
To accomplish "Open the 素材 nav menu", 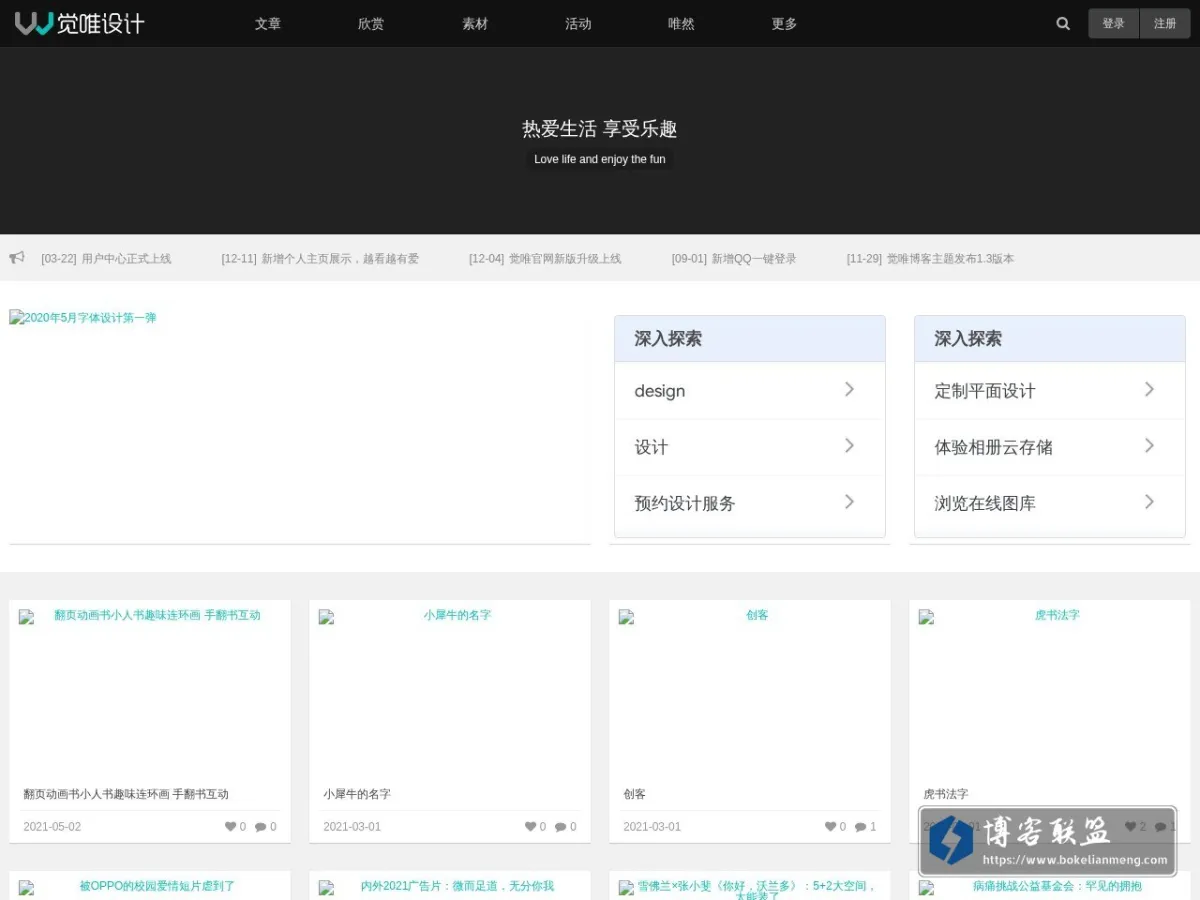I will point(475,24).
